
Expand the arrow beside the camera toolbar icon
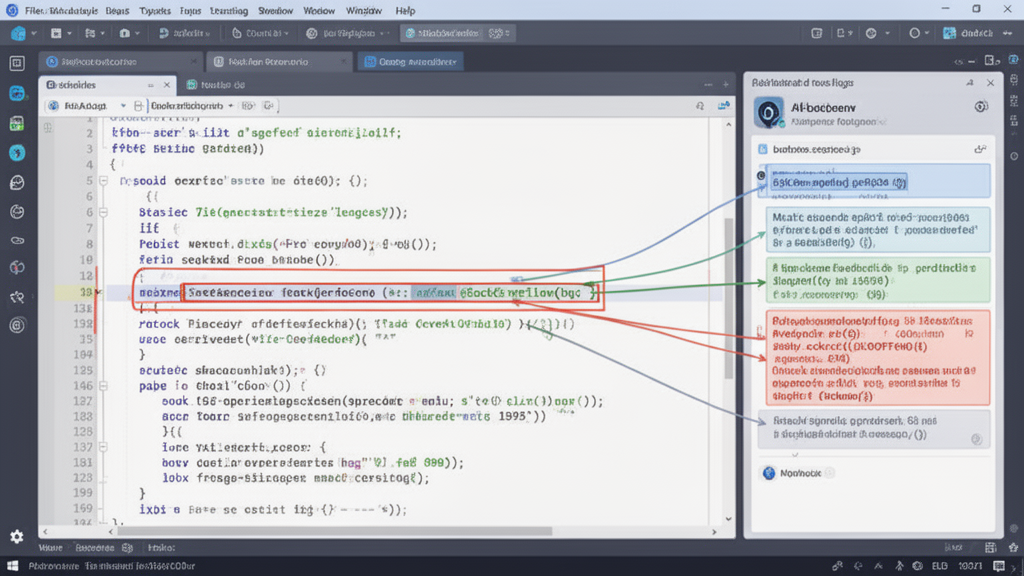click(x=138, y=33)
